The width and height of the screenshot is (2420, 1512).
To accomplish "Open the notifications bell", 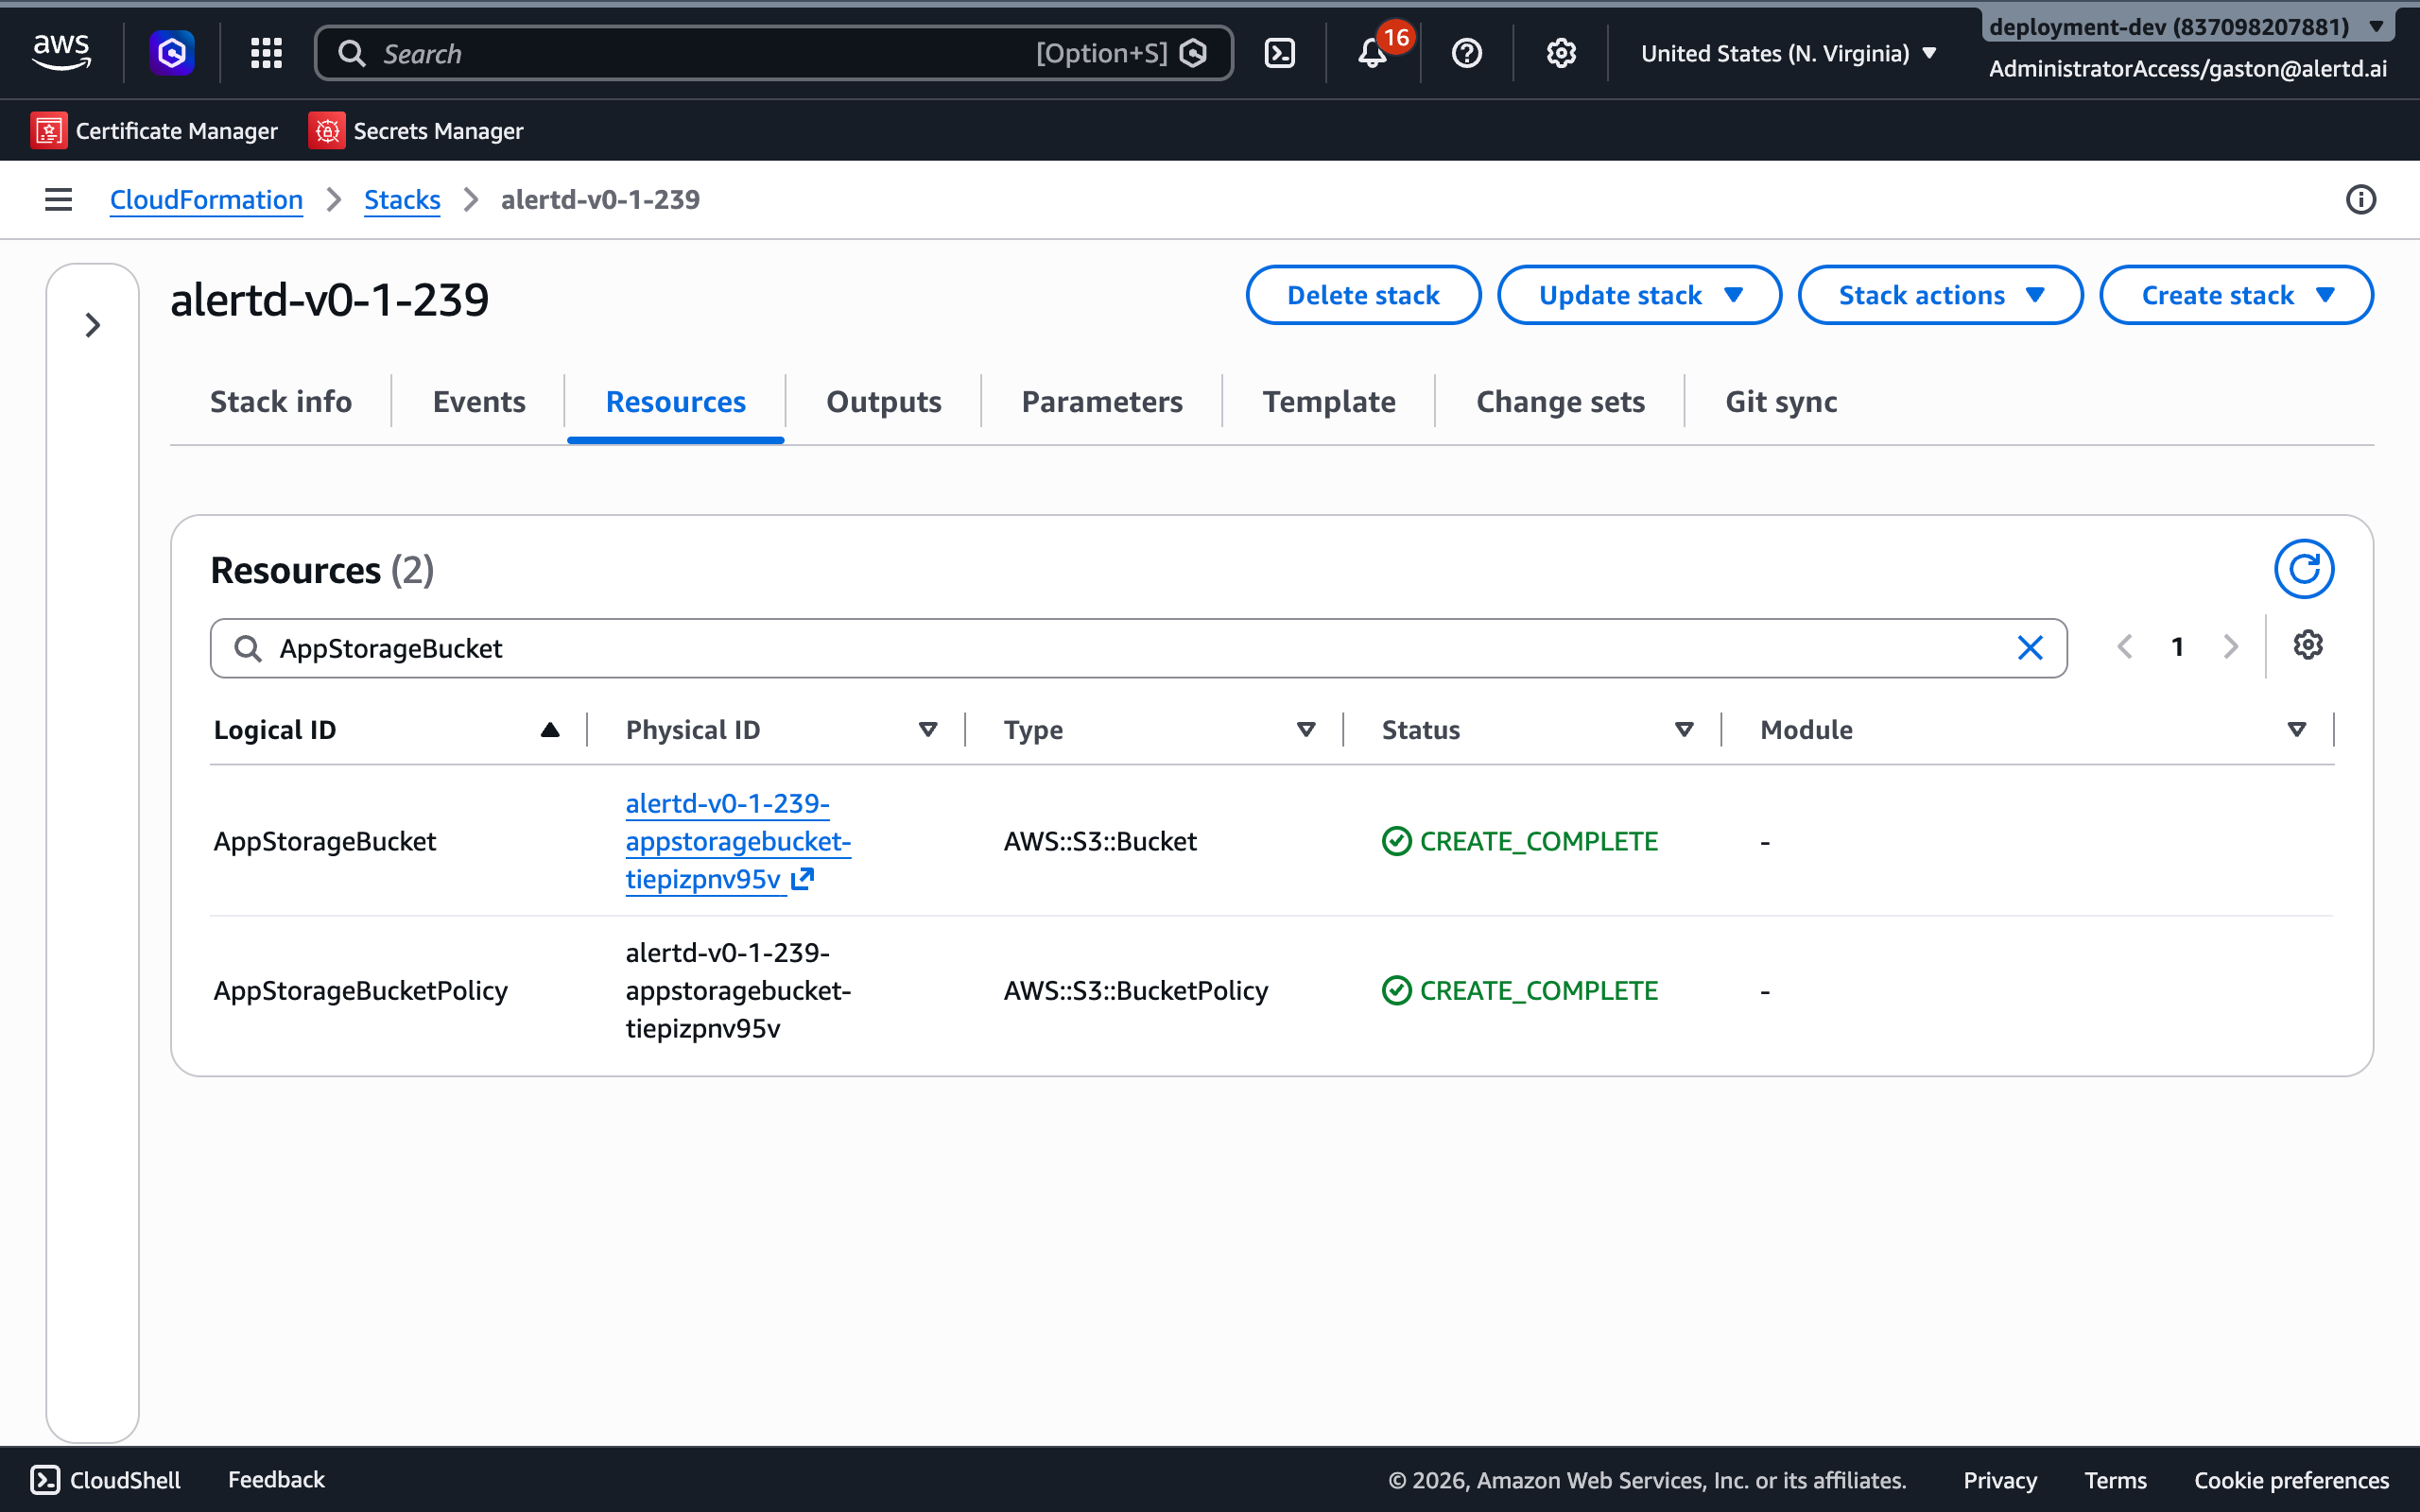I will [x=1373, y=53].
